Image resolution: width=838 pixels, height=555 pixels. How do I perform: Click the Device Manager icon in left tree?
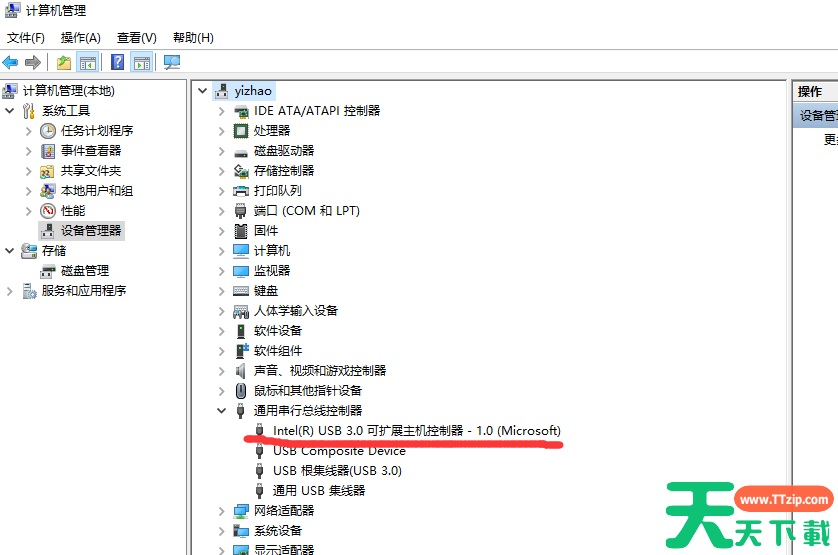(48, 231)
